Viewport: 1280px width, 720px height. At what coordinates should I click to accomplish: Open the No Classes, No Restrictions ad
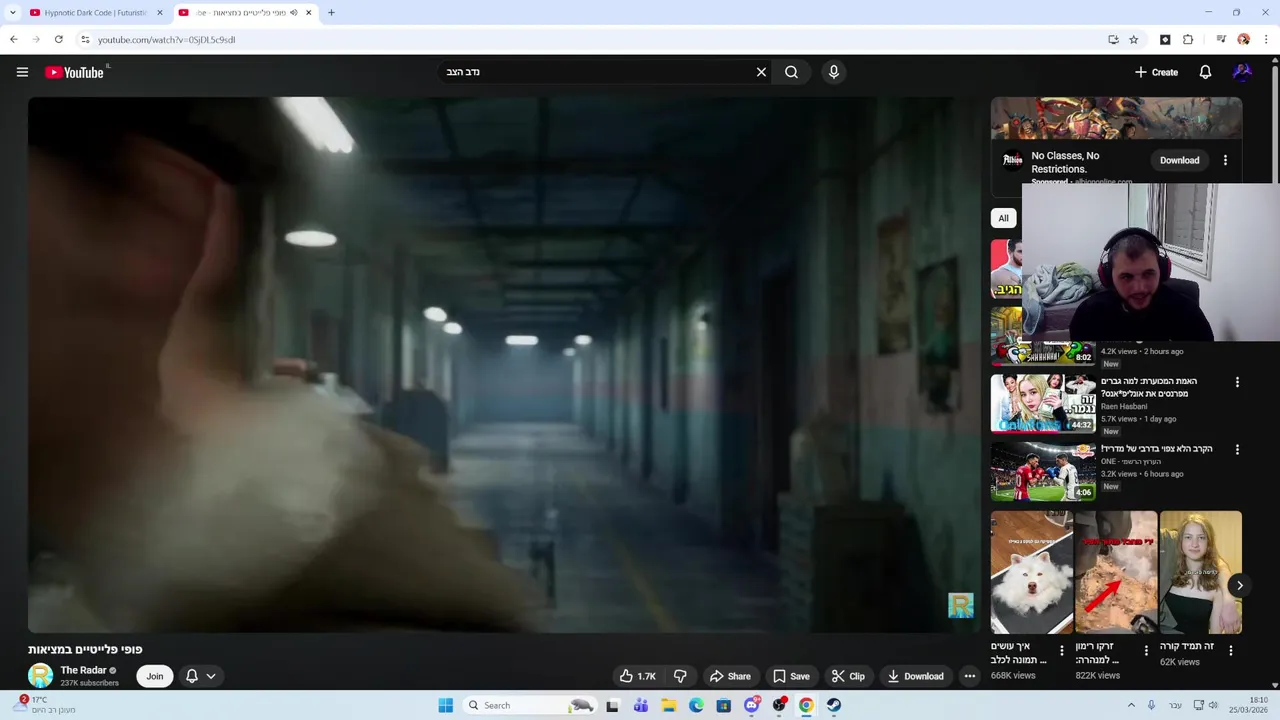1065,162
